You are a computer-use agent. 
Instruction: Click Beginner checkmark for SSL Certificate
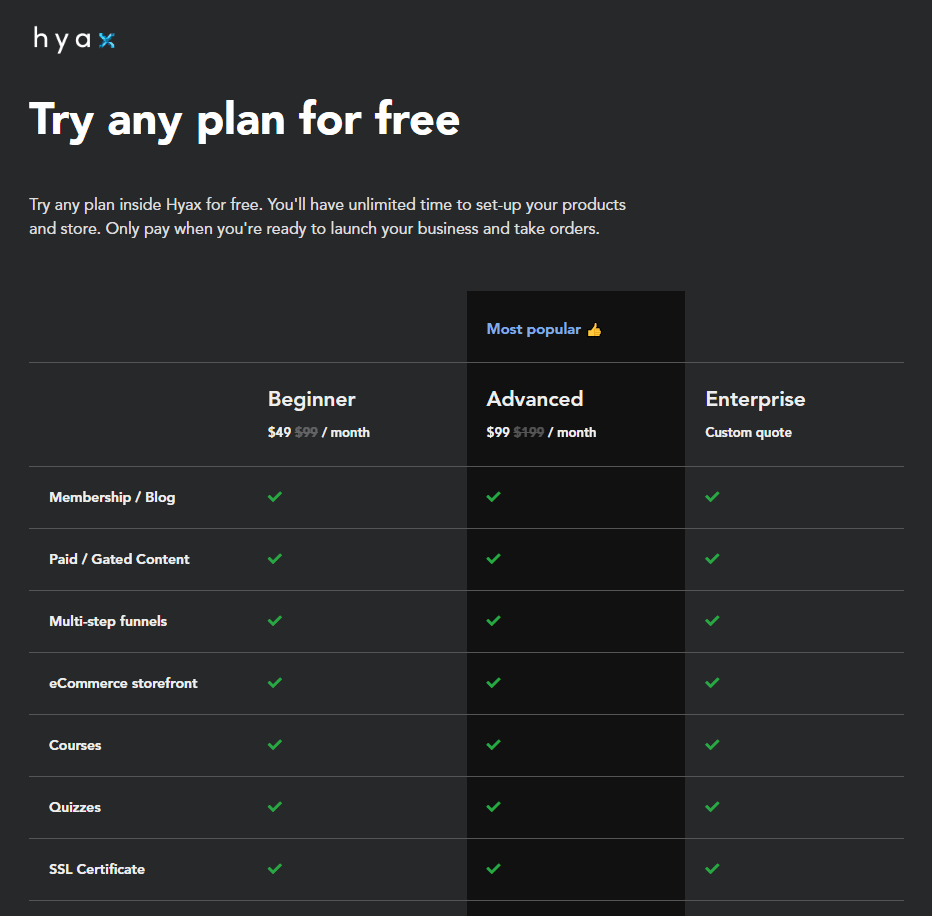point(275,869)
